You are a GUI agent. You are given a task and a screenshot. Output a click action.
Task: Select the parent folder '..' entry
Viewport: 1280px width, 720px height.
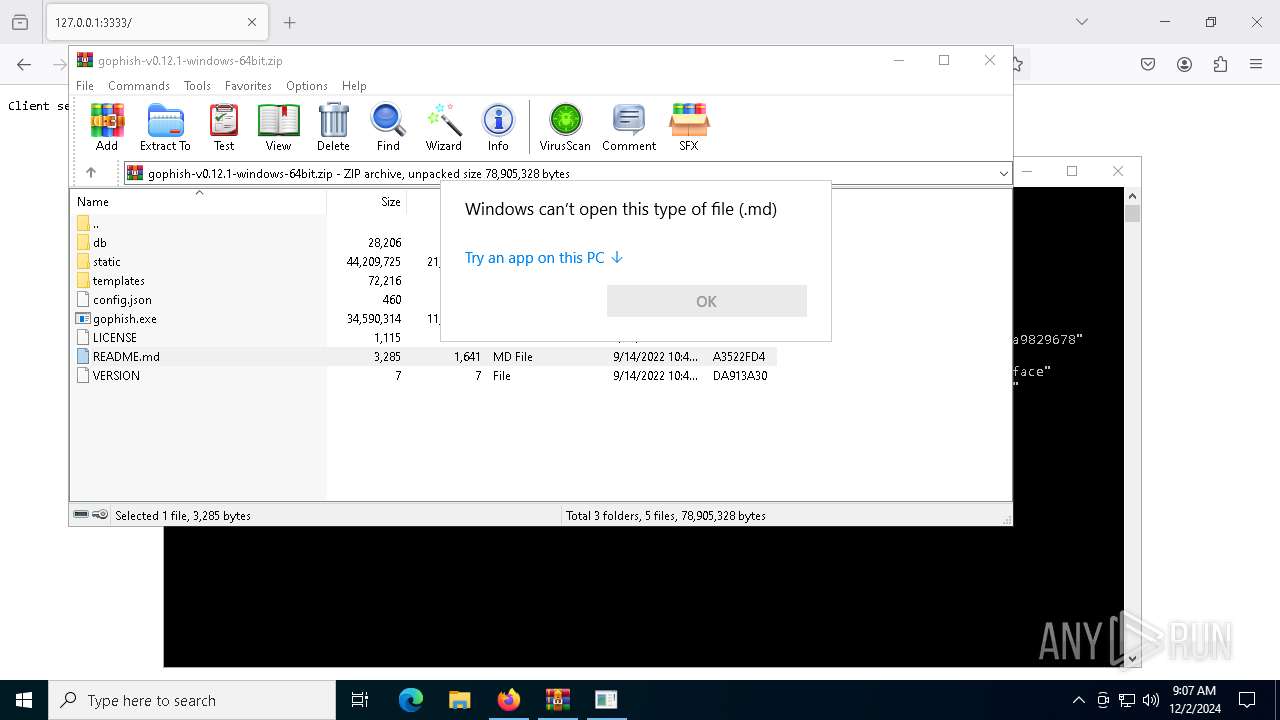[x=96, y=224]
